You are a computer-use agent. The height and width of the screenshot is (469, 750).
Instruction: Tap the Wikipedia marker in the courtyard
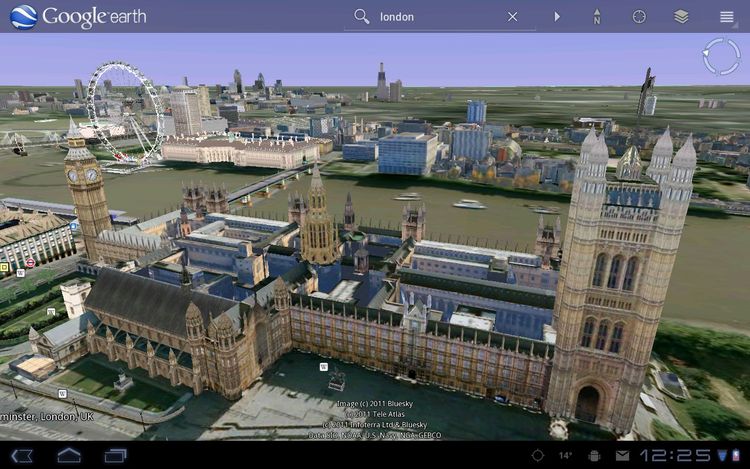323,367
